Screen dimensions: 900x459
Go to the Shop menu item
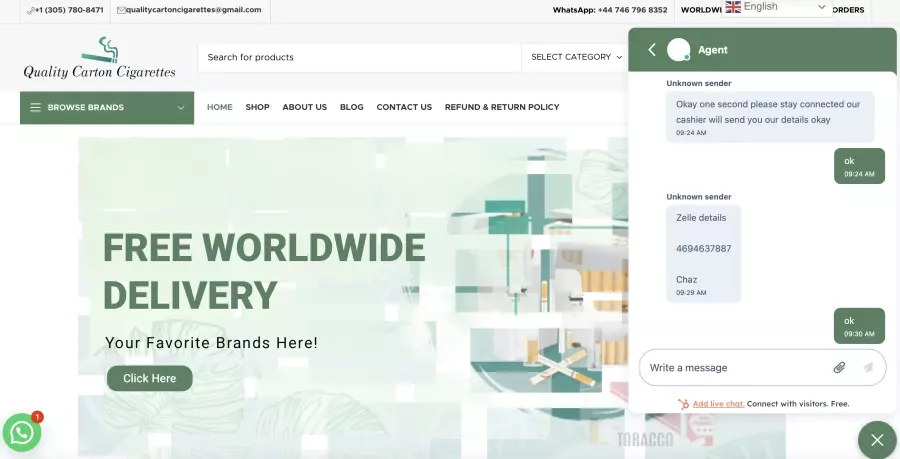click(x=257, y=107)
